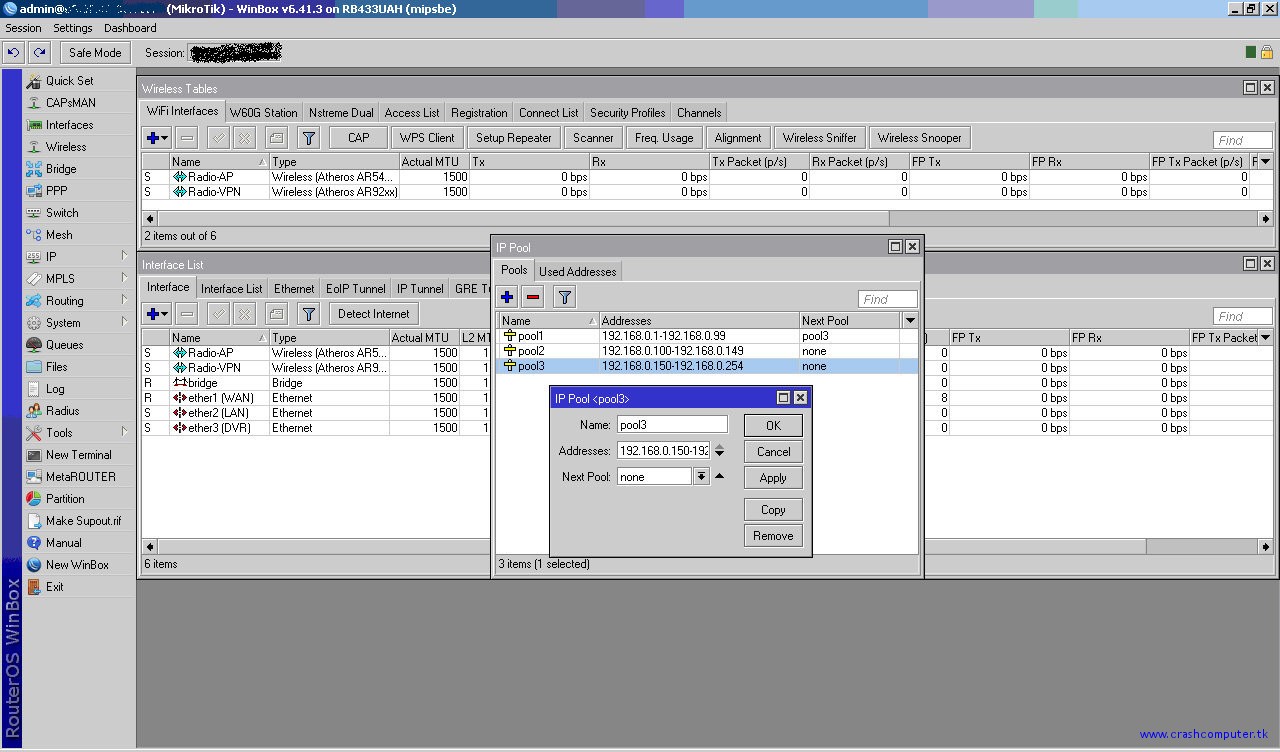Open CAPsMAN menu item
The image size is (1280, 752).
(79, 102)
